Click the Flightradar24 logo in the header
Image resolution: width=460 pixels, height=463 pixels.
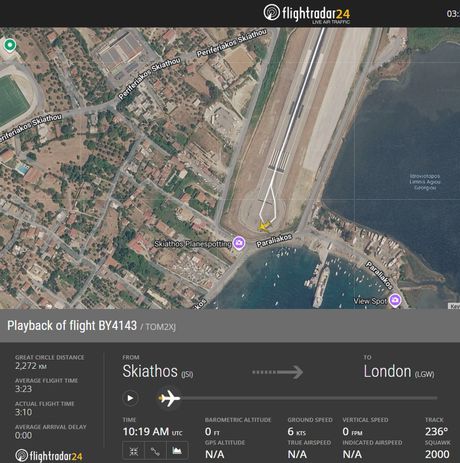[307, 14]
